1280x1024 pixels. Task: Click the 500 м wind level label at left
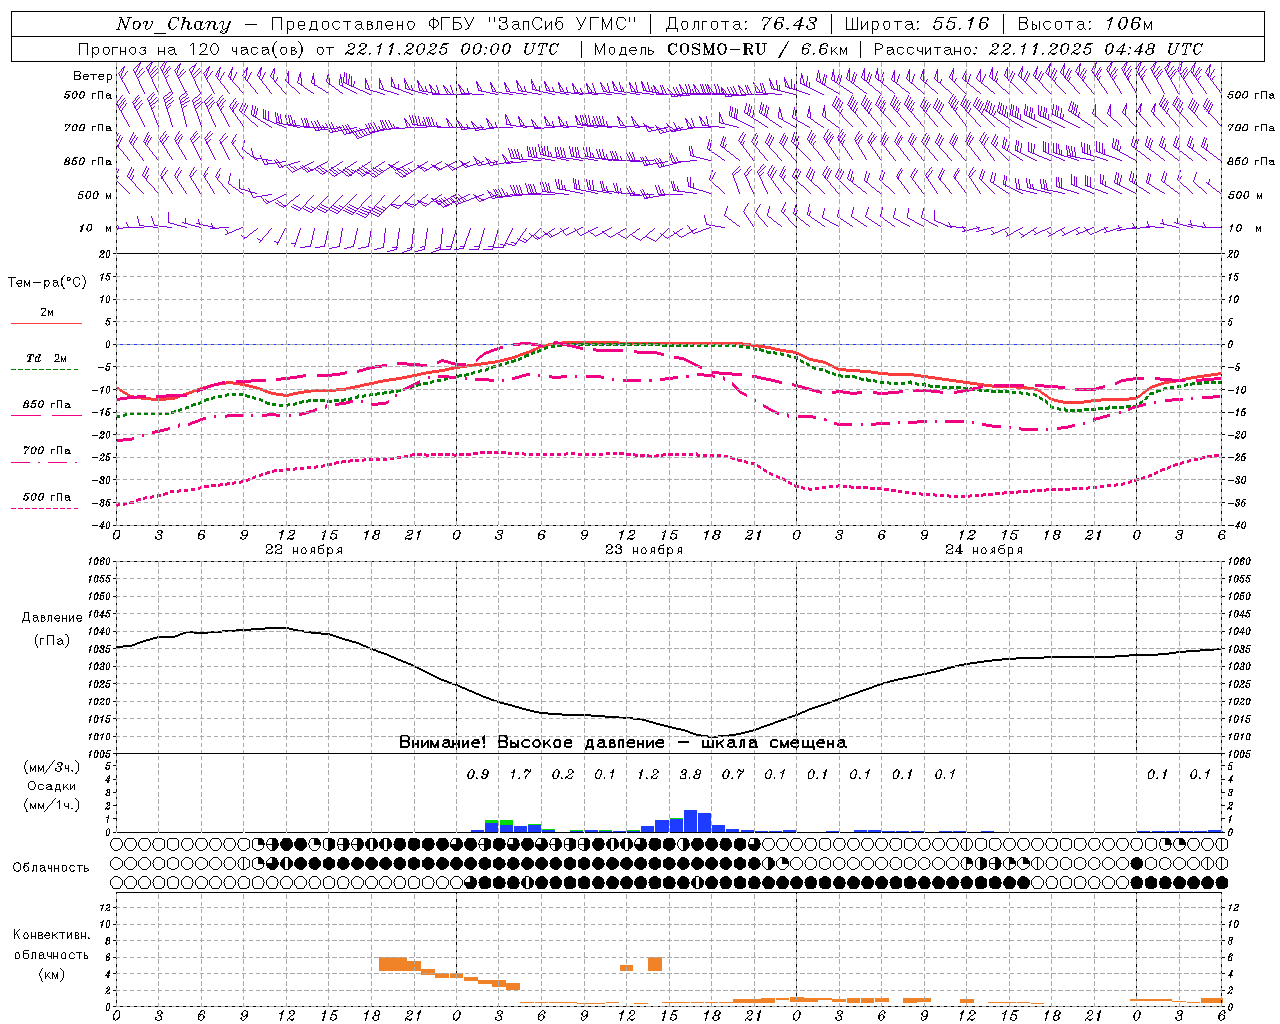tap(95, 196)
